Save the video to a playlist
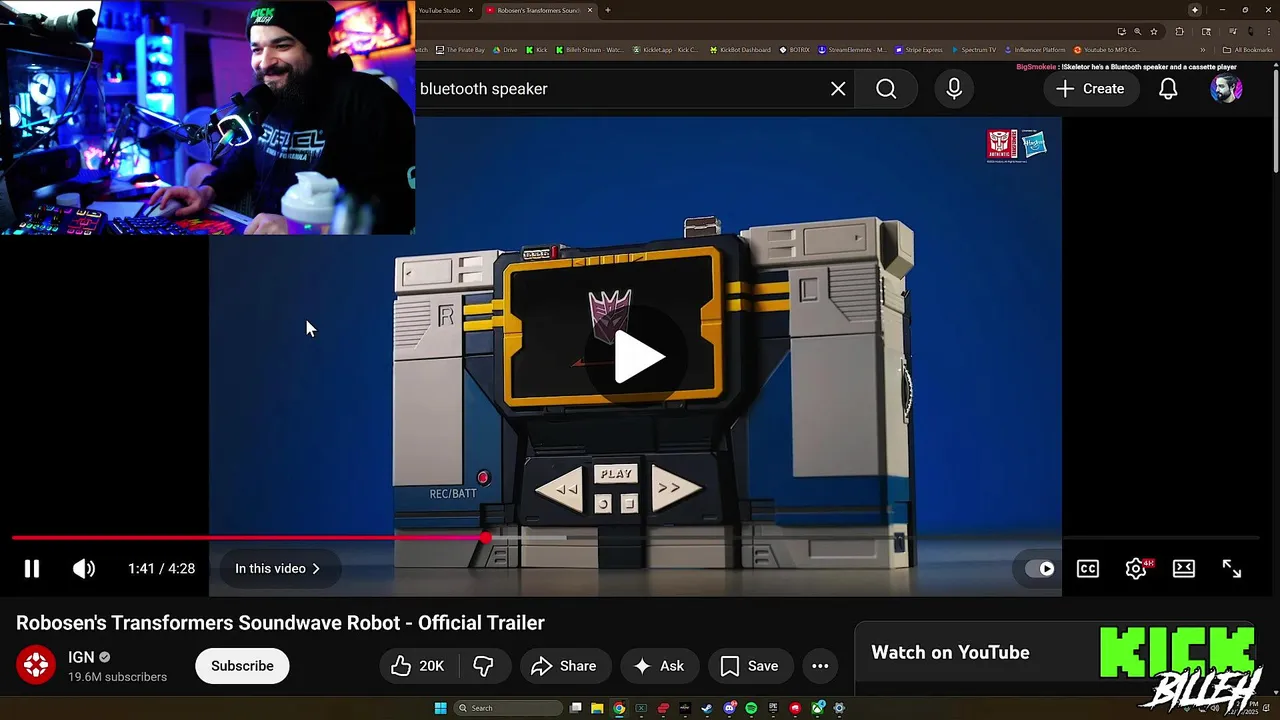The width and height of the screenshot is (1280, 720). (x=750, y=666)
